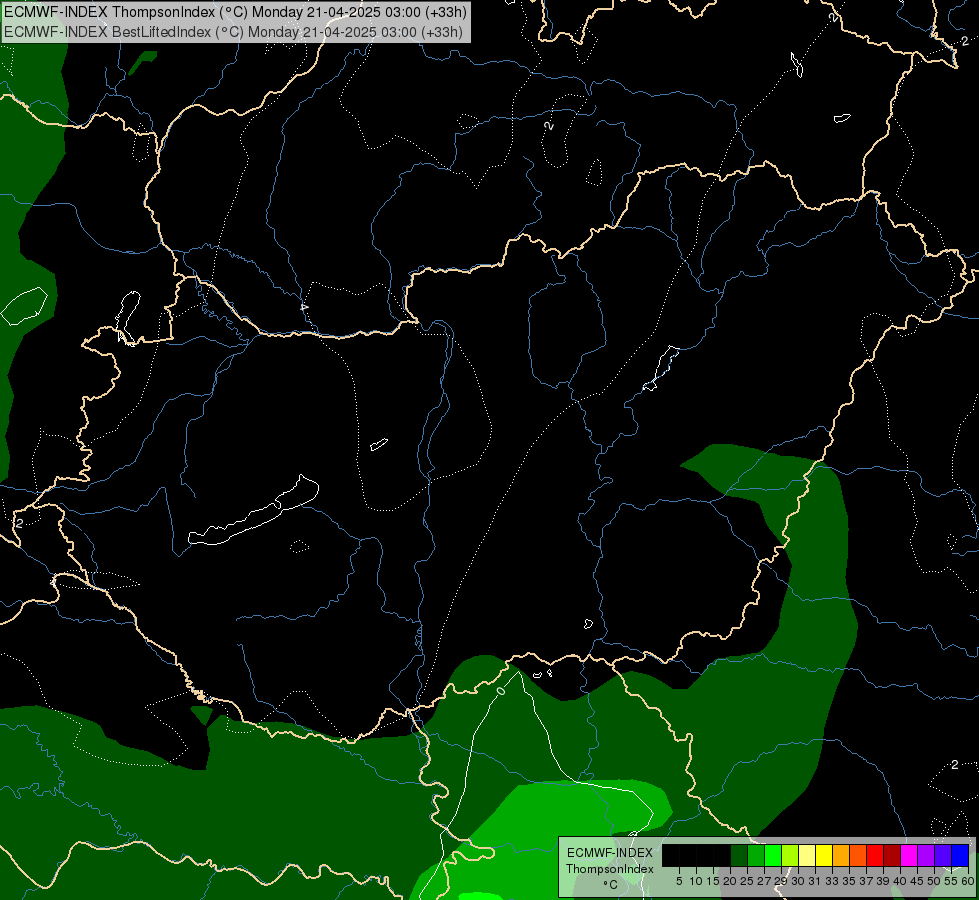
Task: Click the contour label 0 on the map
Action: (501, 691)
